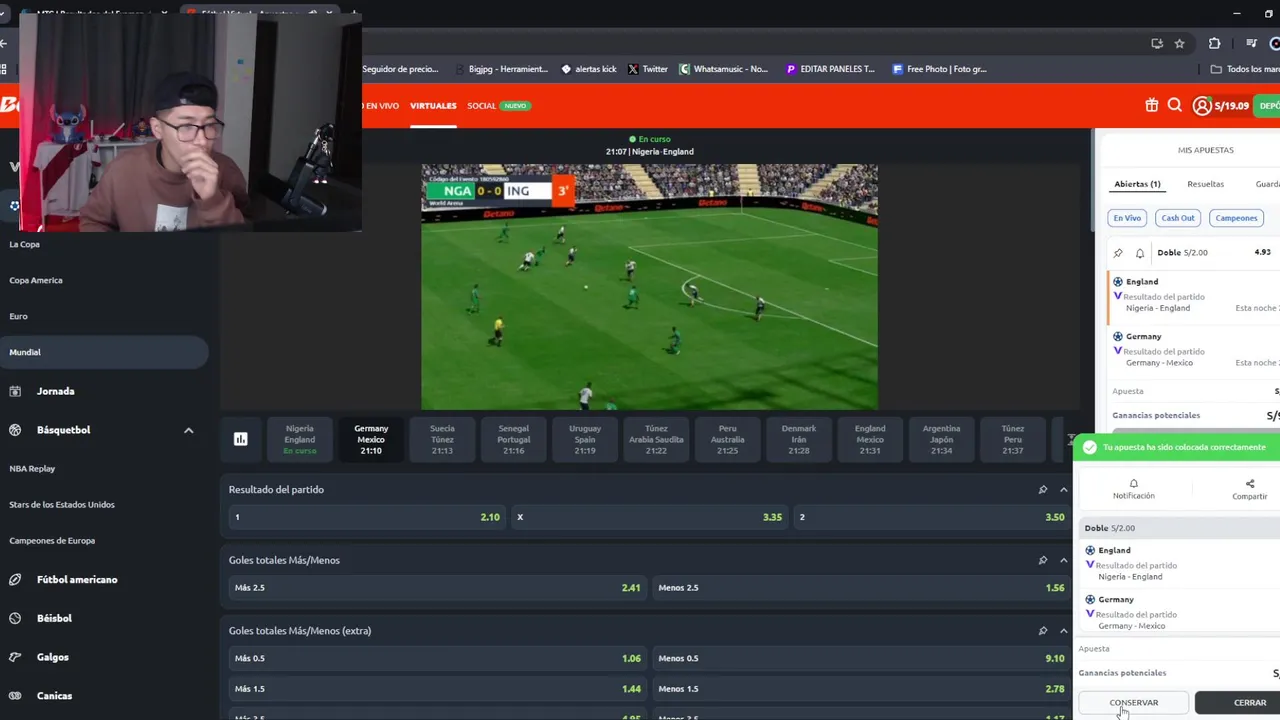
Task: Select the Suecia Túnez 21:13 match
Action: [x=442, y=439]
